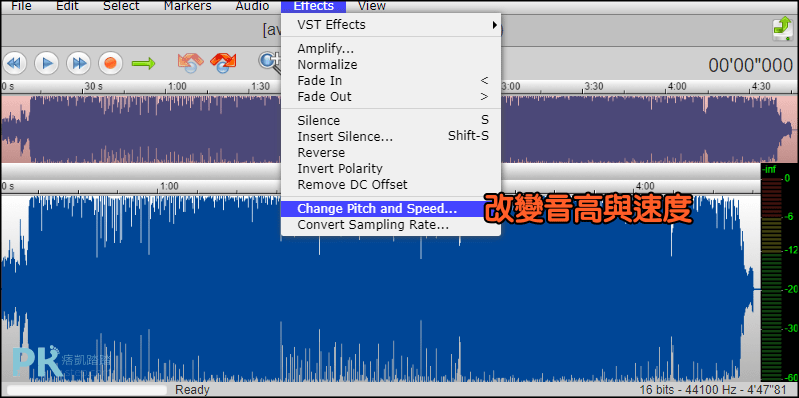Choose Amplify... from Effects menu

click(x=391, y=49)
